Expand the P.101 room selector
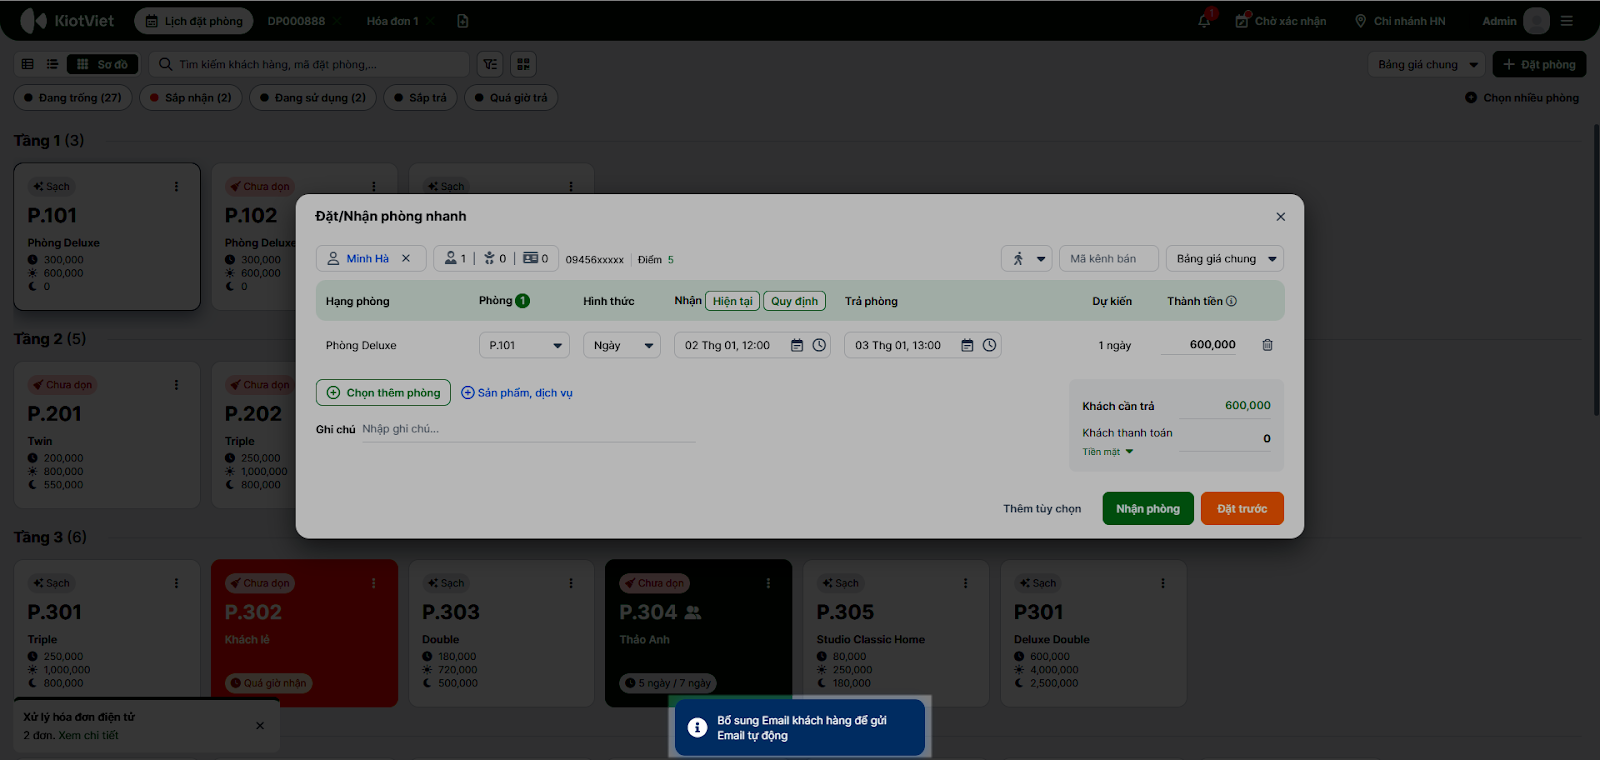Screen dimensions: 1600x760 pos(524,345)
